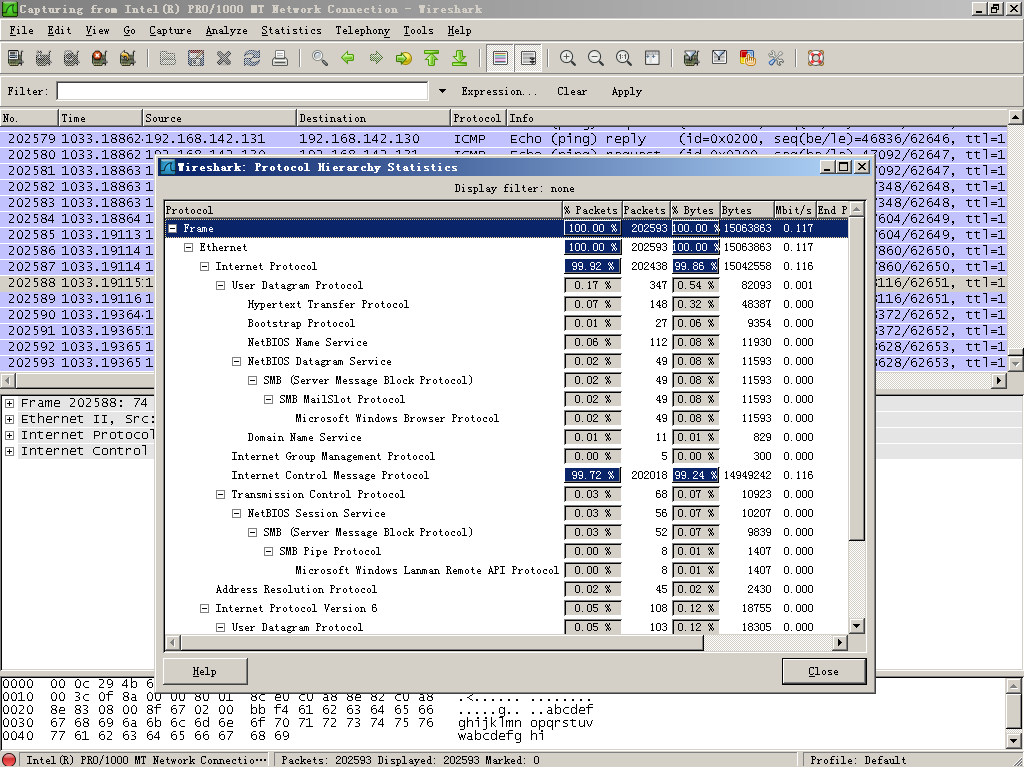
Task: Find a packet with magnifier icon
Action: 320,58
